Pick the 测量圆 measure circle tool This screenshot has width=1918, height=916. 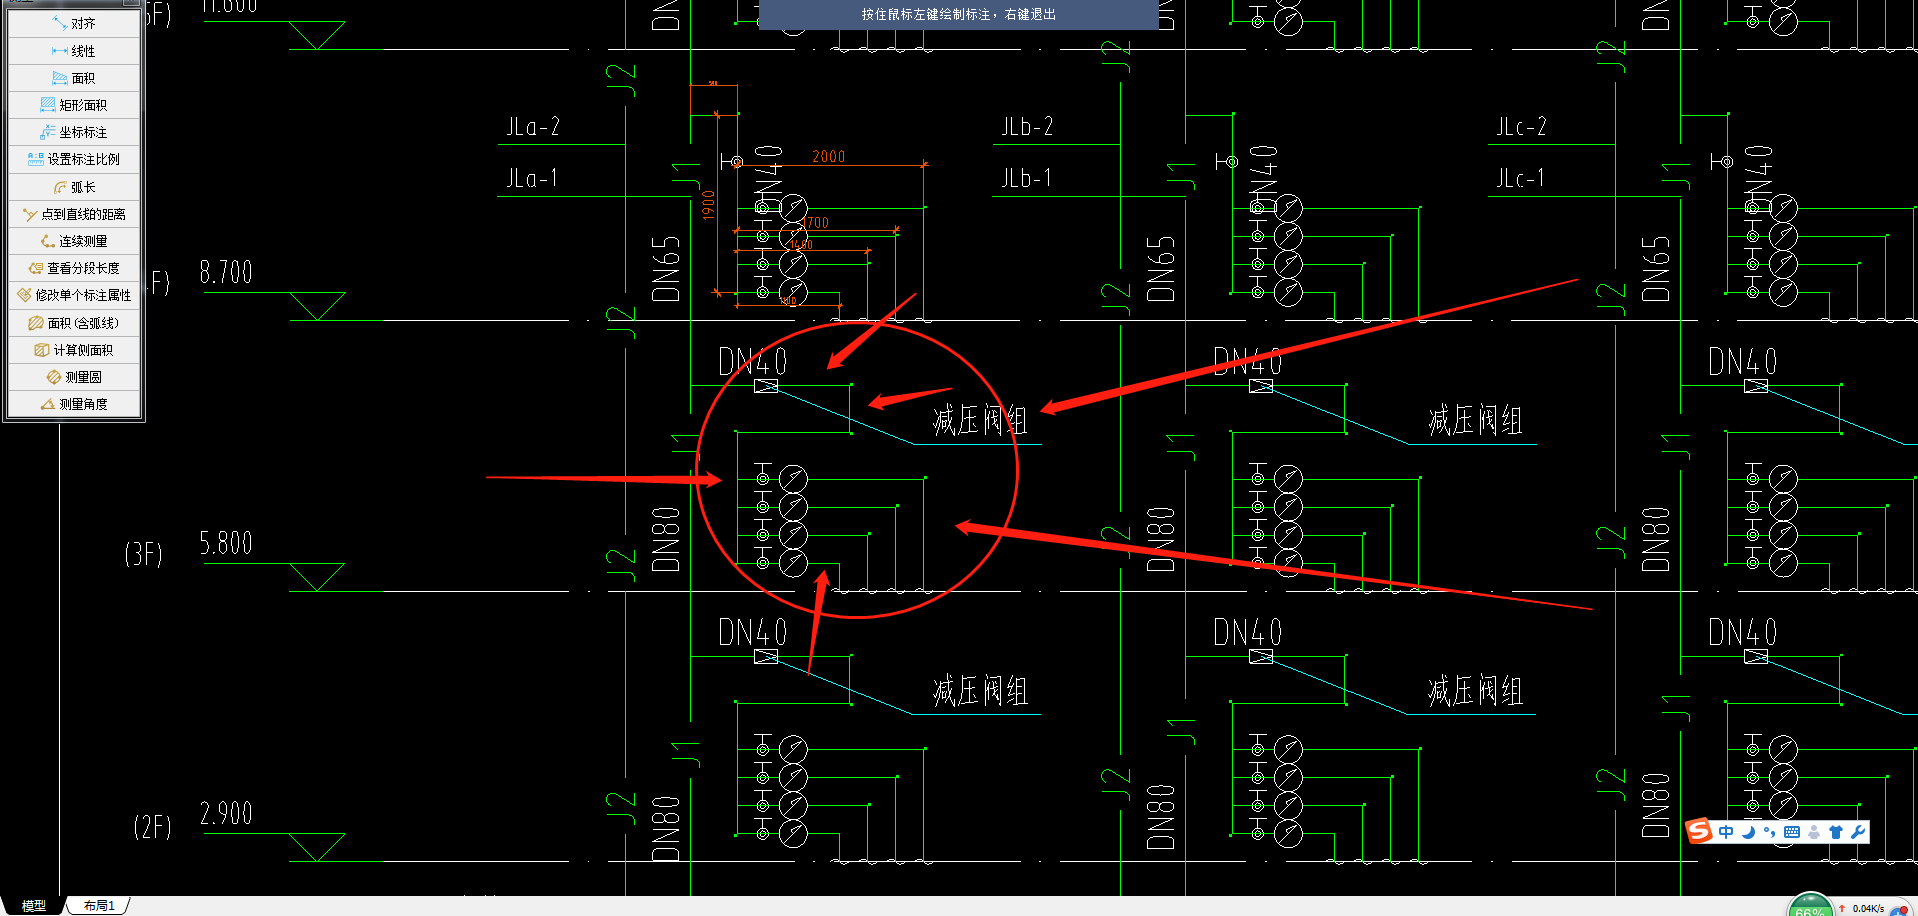pyautogui.click(x=74, y=377)
